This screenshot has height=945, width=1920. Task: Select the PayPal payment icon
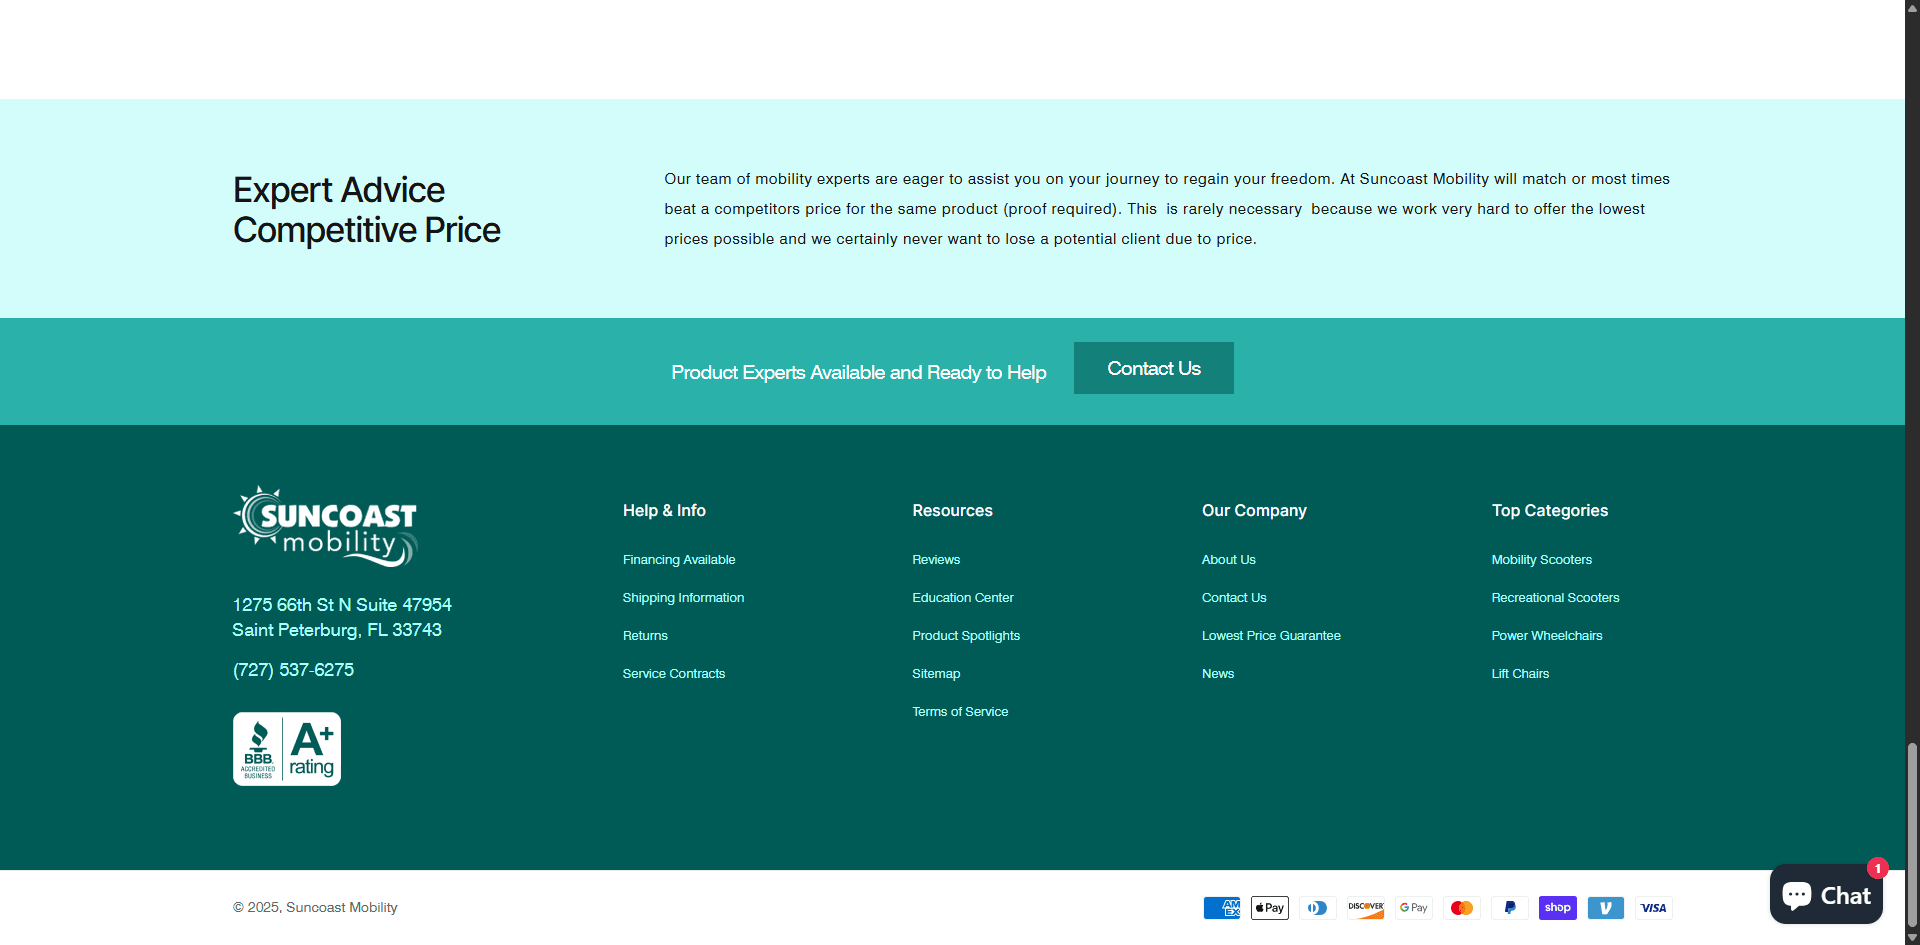click(x=1510, y=908)
